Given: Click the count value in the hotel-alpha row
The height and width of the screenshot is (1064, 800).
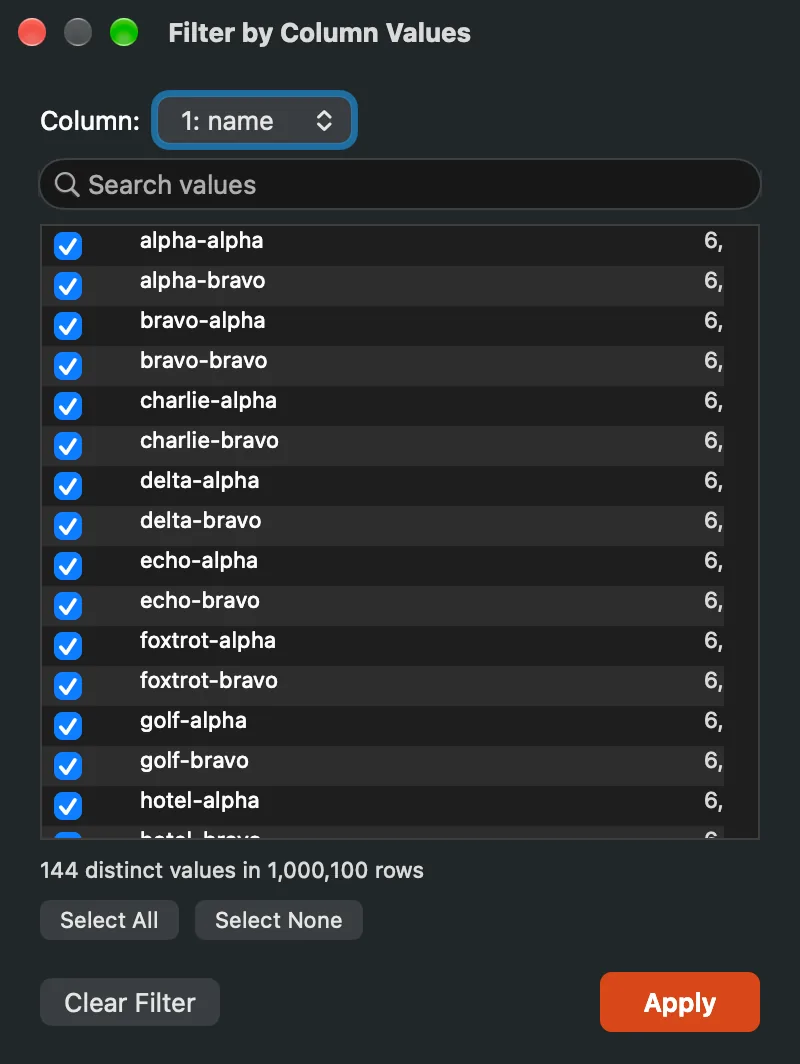Looking at the screenshot, I should 713,802.
